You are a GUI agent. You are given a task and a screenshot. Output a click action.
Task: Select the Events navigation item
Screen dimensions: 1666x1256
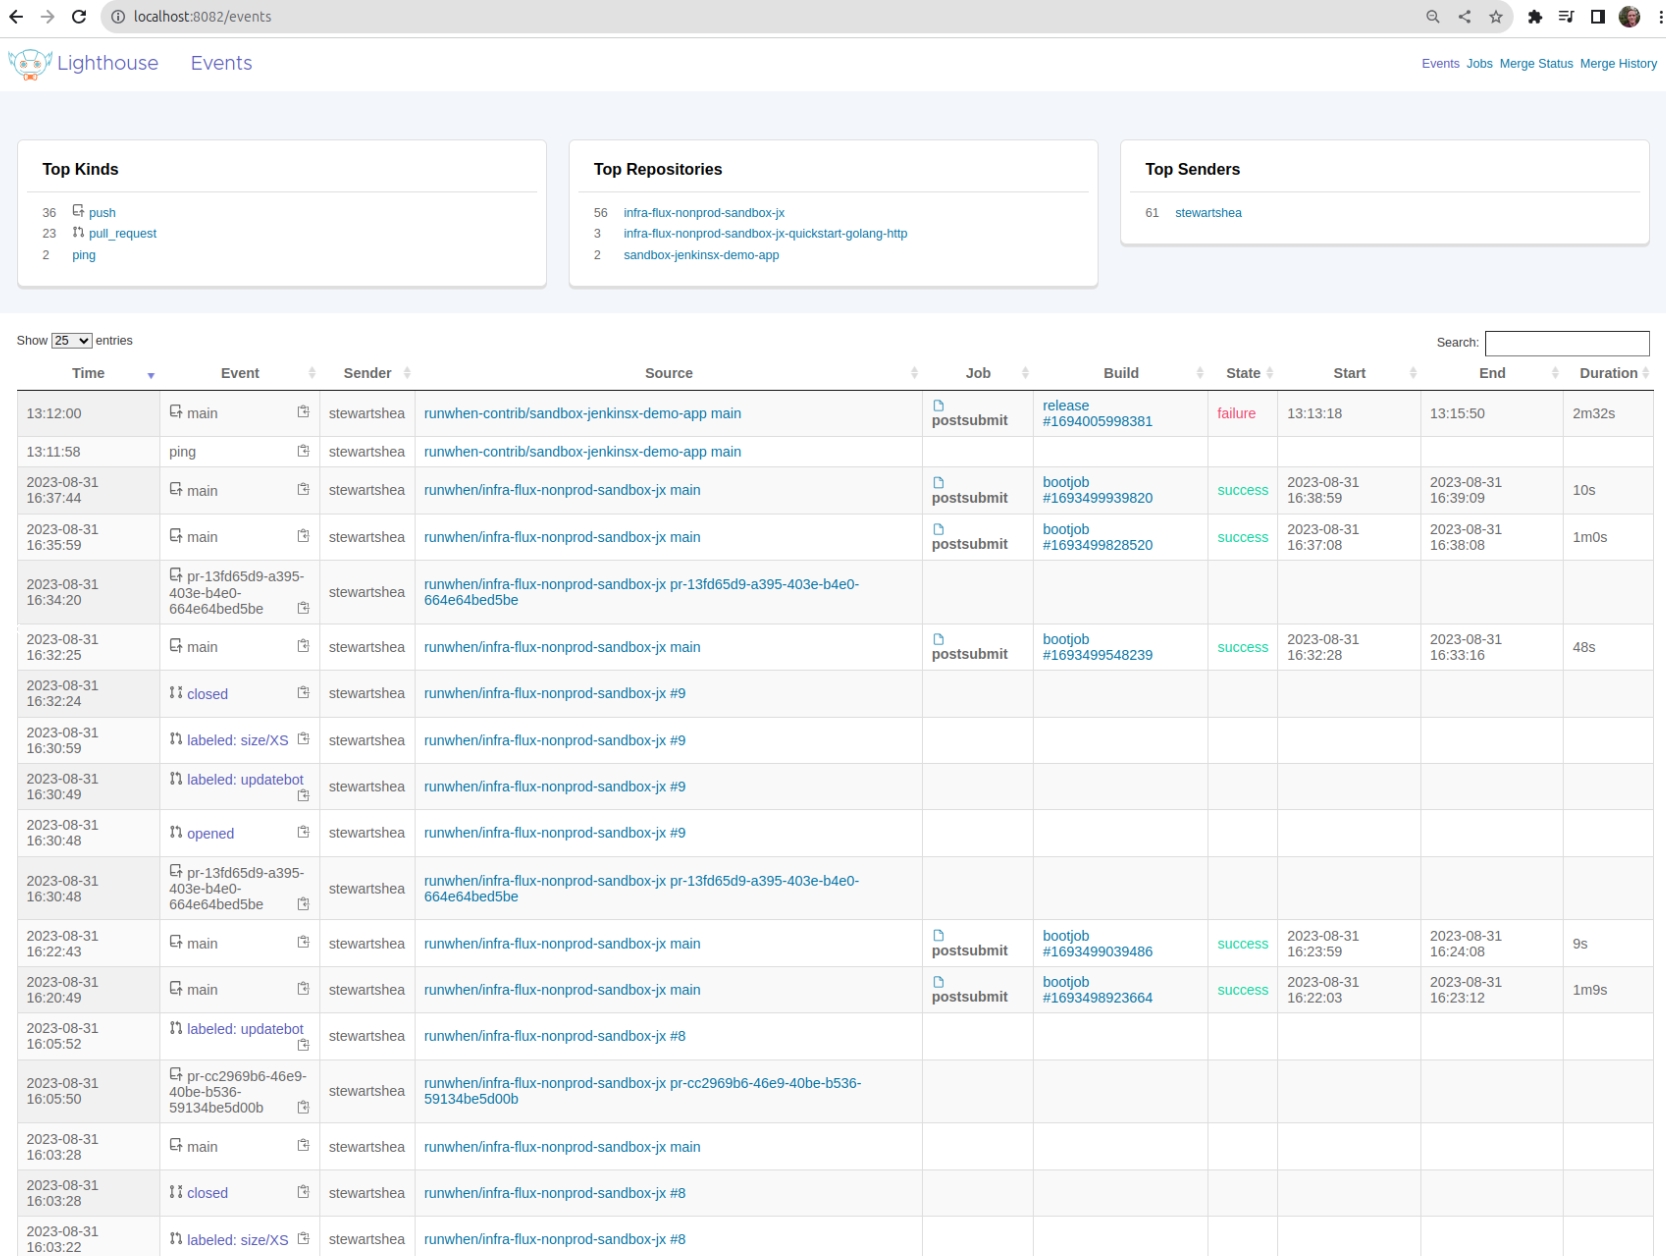(x=1440, y=63)
